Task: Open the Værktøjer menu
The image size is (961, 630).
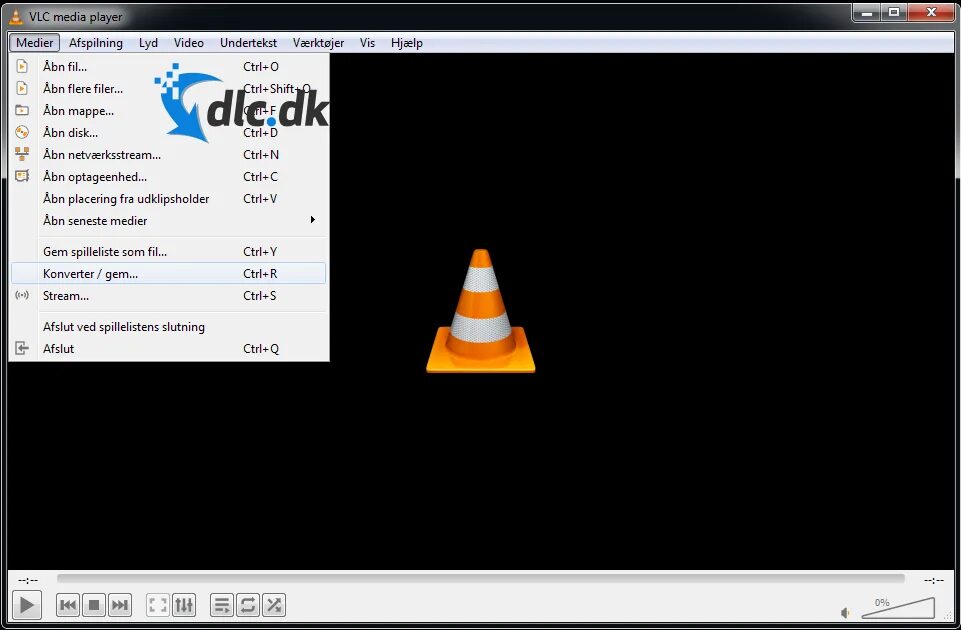Action: pos(318,43)
